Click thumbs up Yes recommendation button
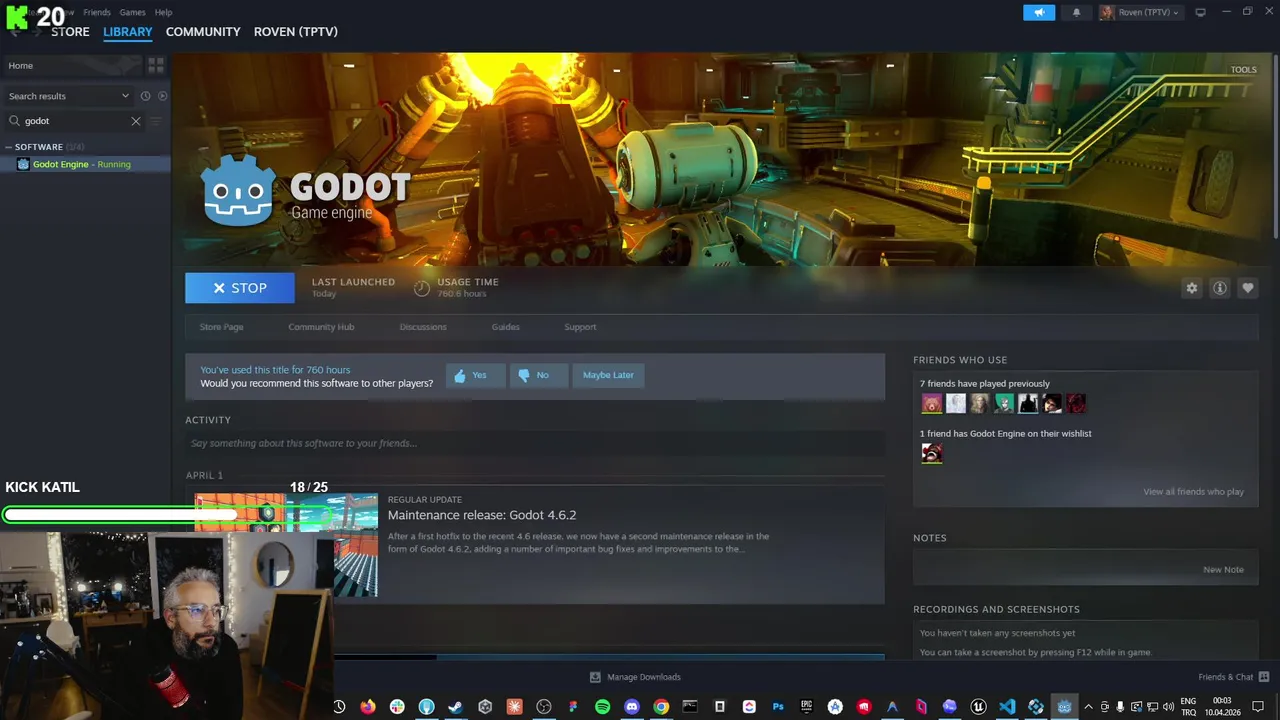The width and height of the screenshot is (1280, 720). tap(475, 375)
